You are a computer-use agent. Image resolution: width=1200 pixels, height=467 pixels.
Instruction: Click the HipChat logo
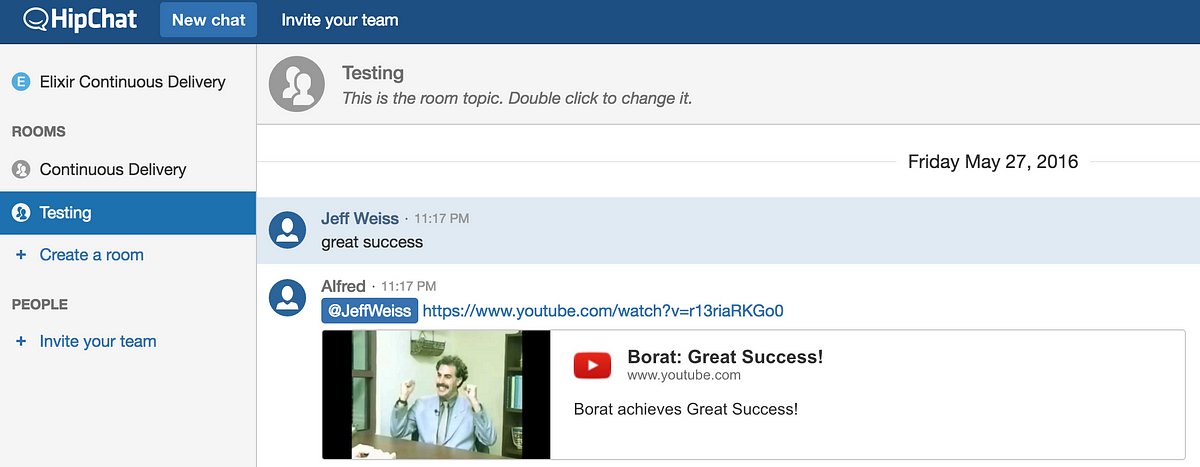pos(81,19)
